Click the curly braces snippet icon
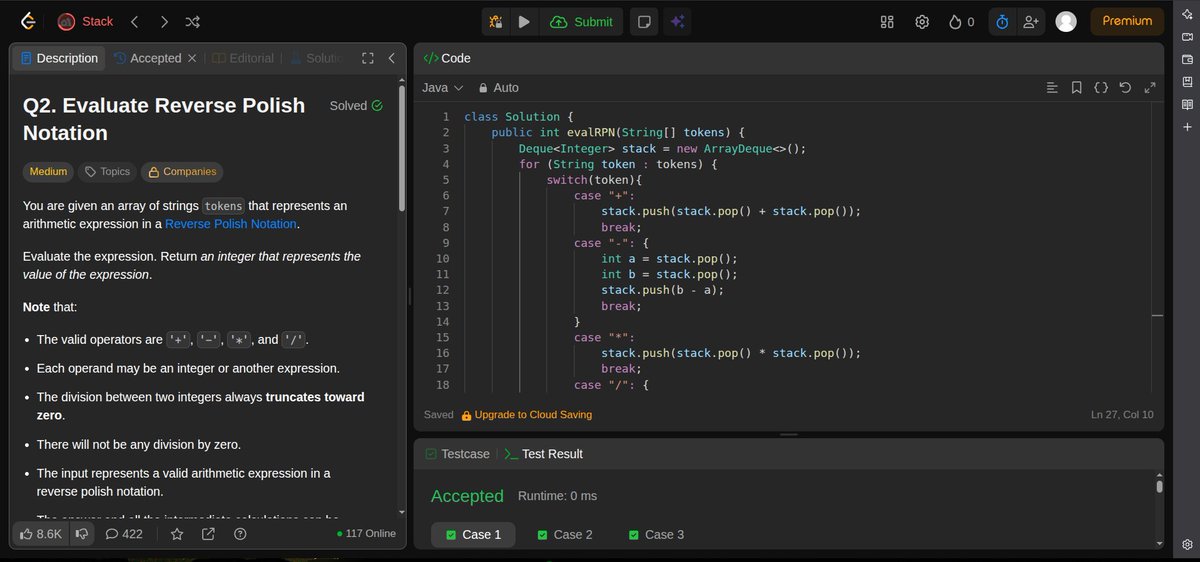This screenshot has width=1200, height=562. [1101, 88]
